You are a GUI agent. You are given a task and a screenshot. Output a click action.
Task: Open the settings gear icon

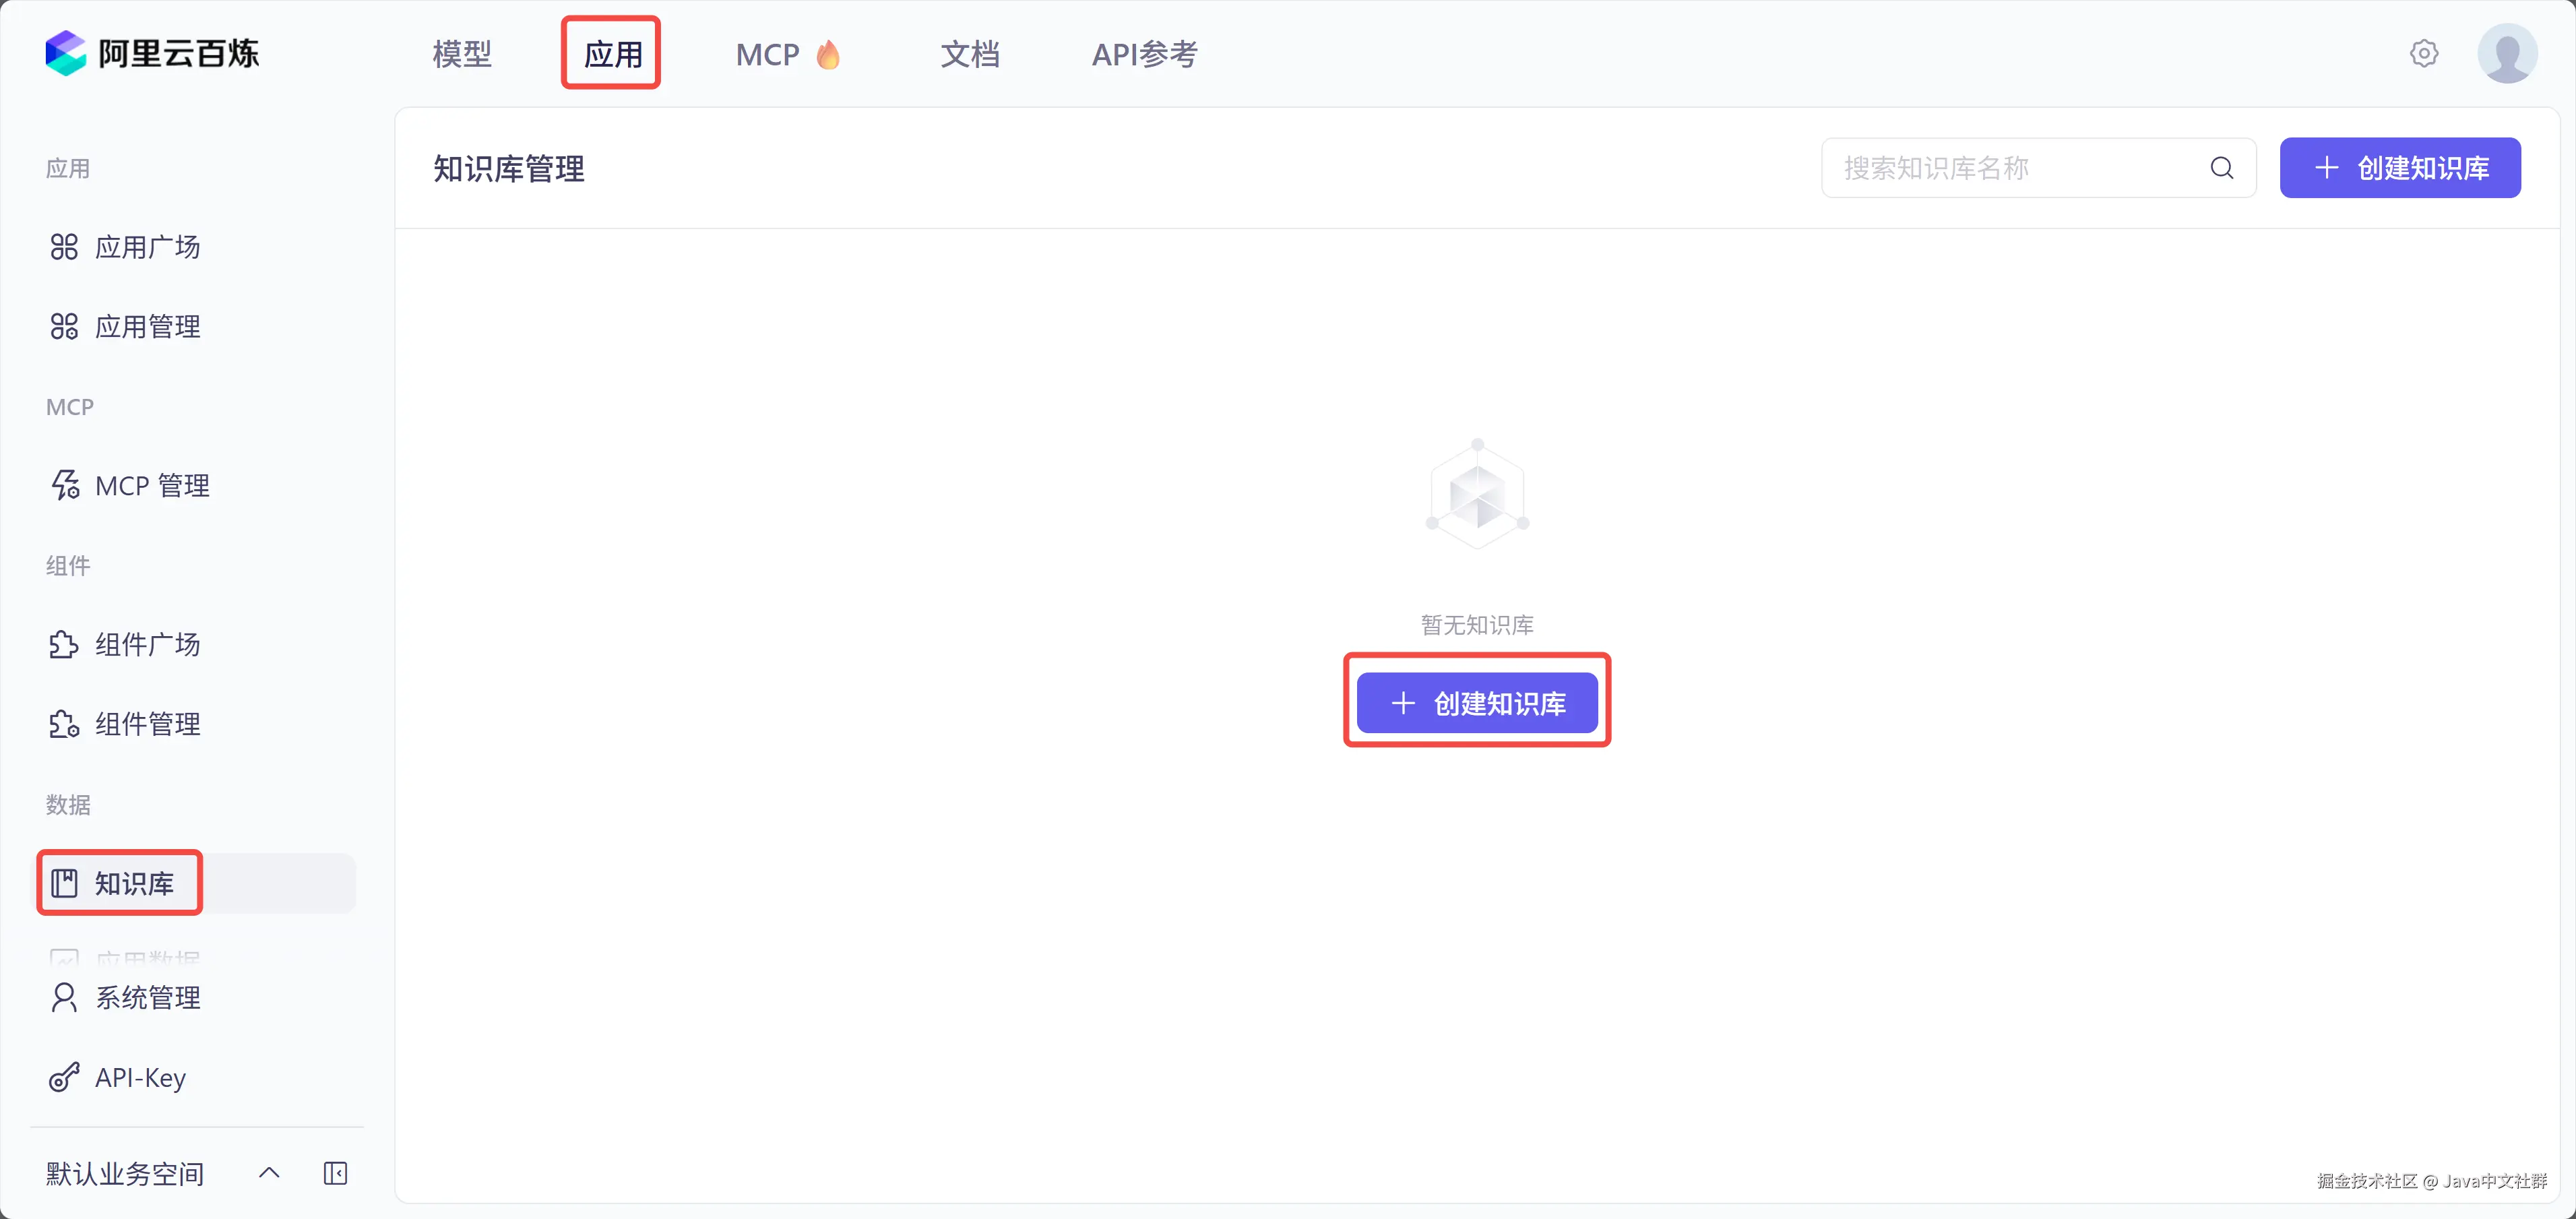click(x=2423, y=53)
